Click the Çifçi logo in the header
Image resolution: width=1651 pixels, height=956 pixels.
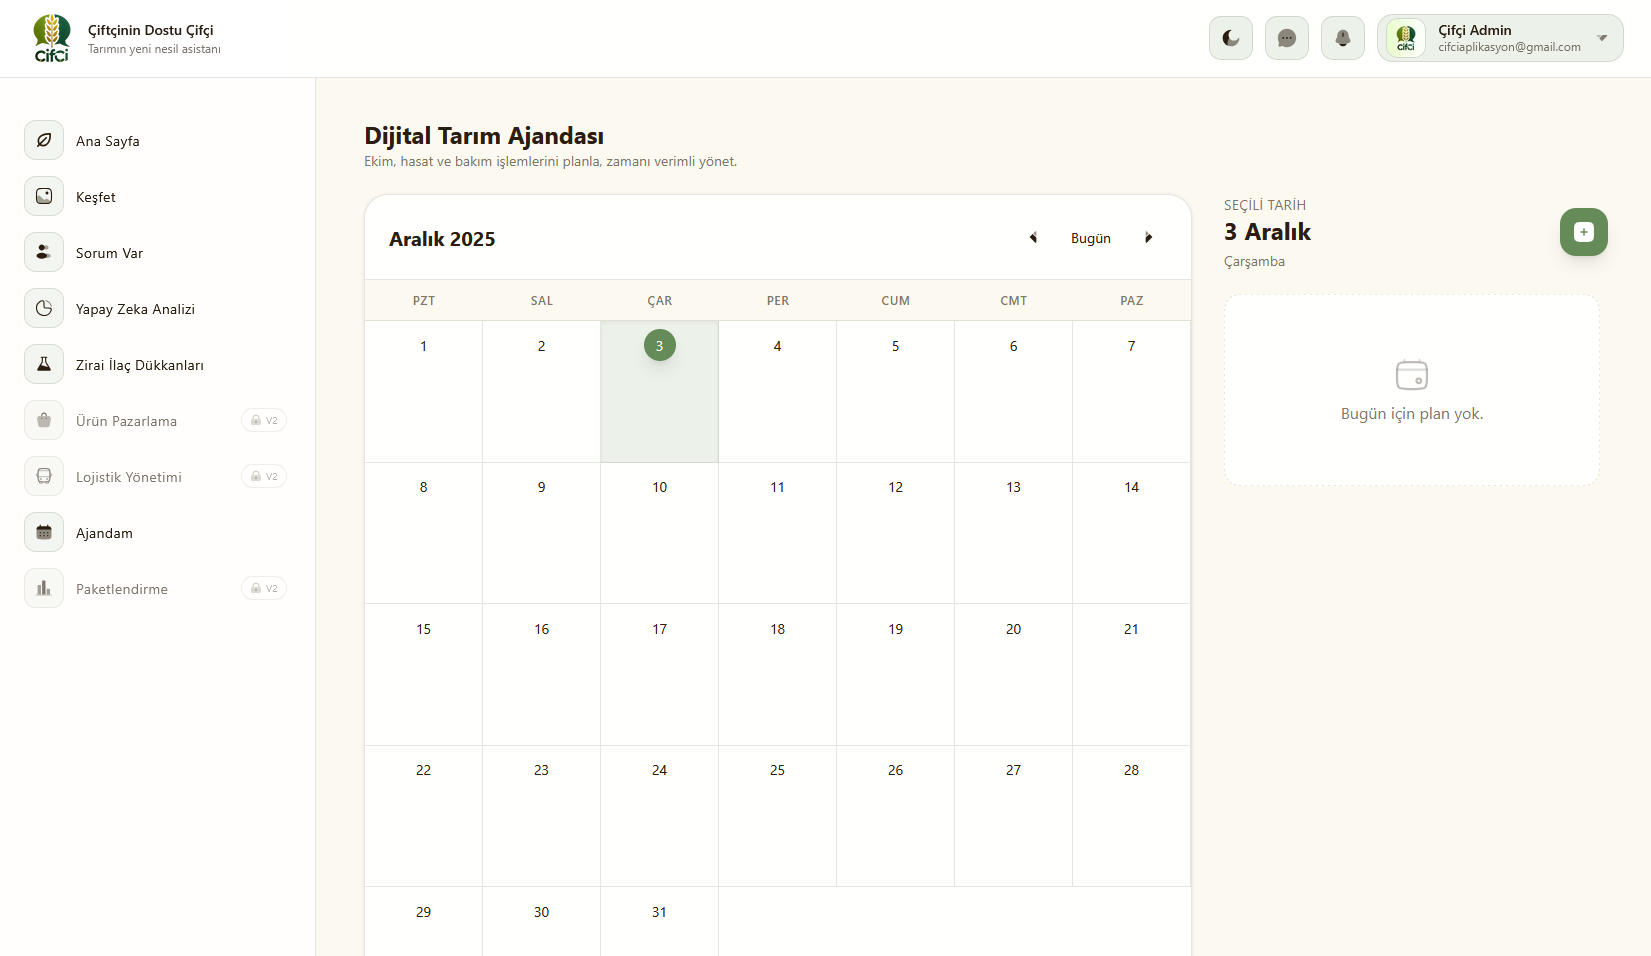52,38
